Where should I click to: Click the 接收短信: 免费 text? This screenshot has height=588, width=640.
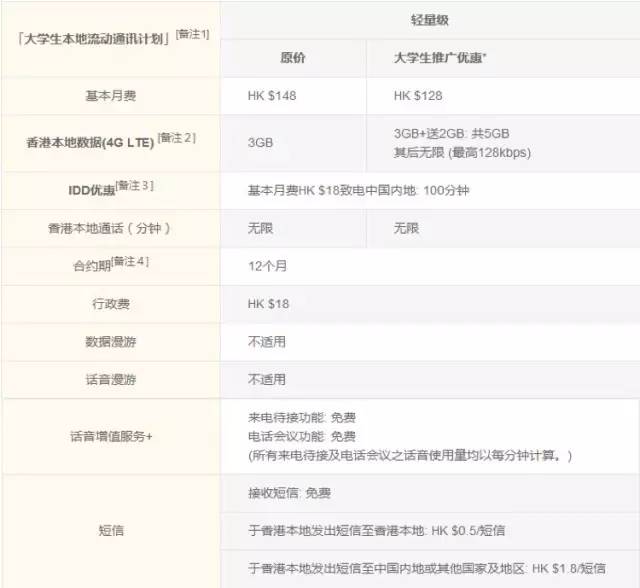pos(289,493)
